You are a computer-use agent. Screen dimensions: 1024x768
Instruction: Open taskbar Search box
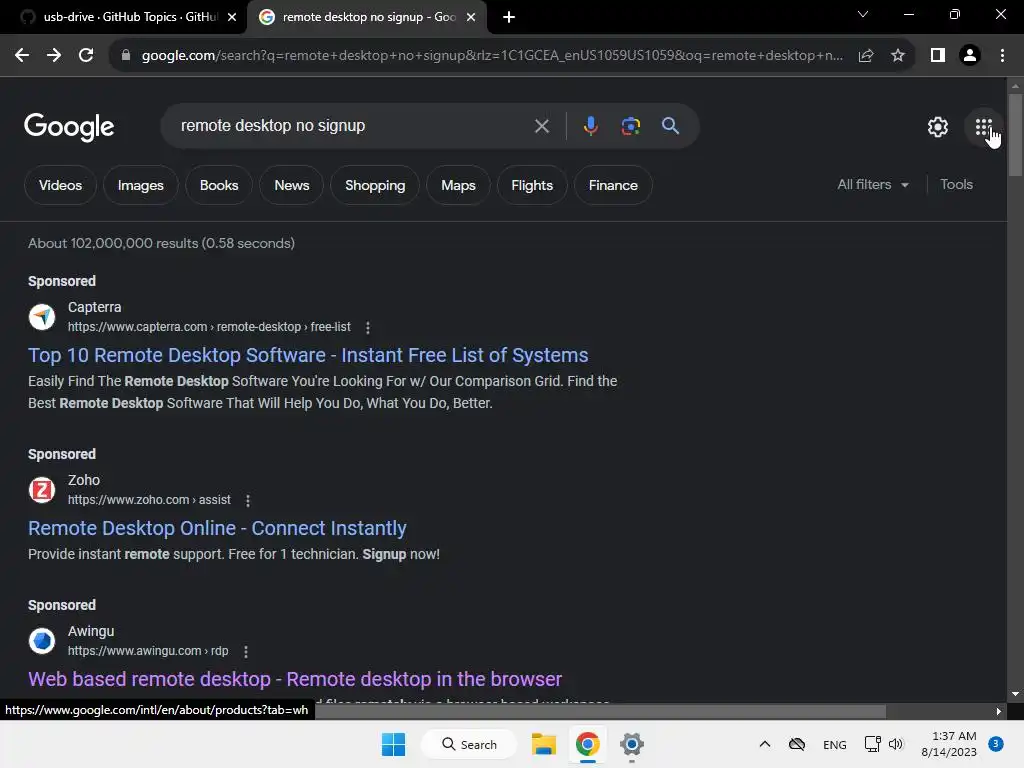coord(469,744)
